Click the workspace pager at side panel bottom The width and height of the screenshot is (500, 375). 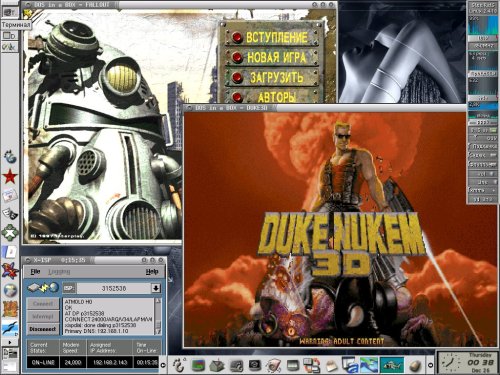click(10, 359)
